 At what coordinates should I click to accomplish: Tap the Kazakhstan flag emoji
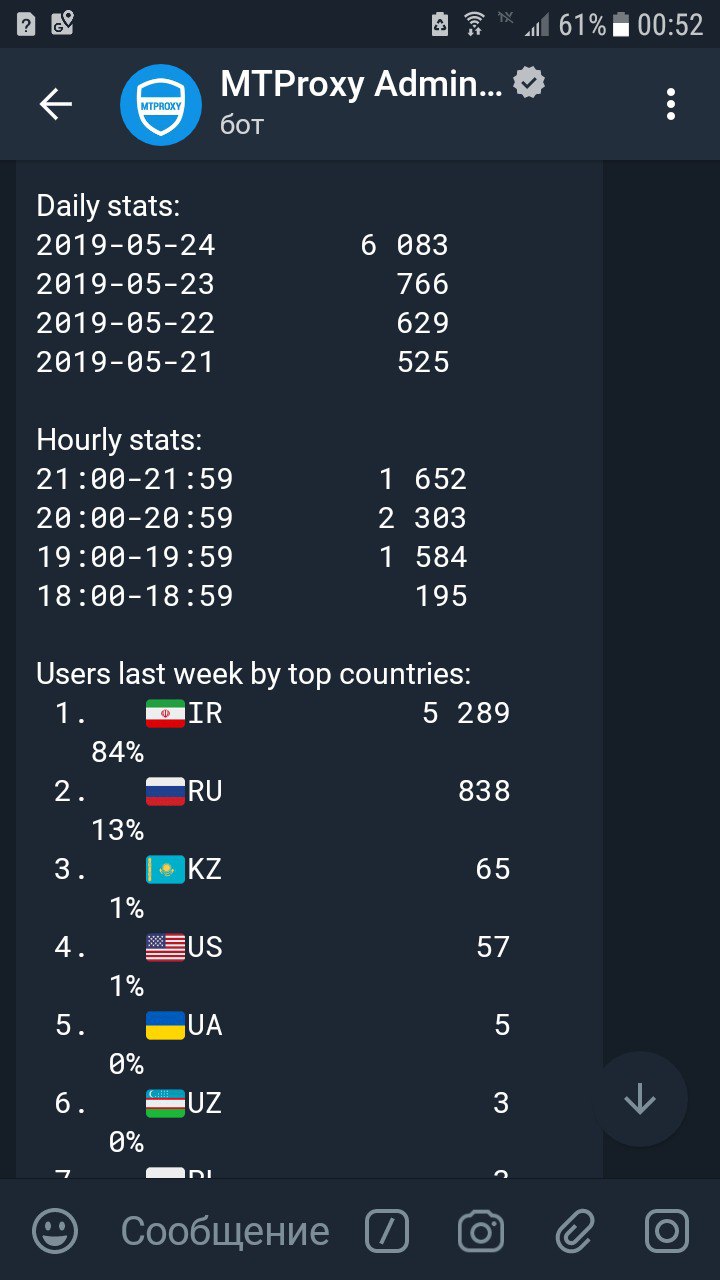[x=165, y=869]
